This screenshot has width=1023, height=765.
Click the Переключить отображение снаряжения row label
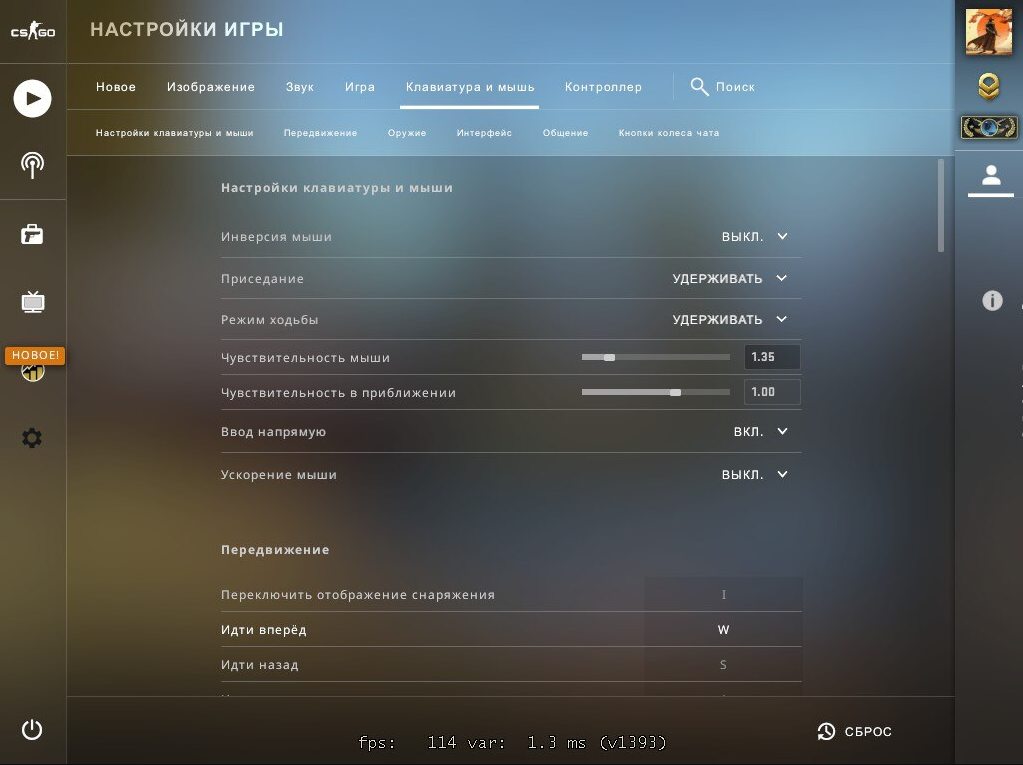click(358, 595)
